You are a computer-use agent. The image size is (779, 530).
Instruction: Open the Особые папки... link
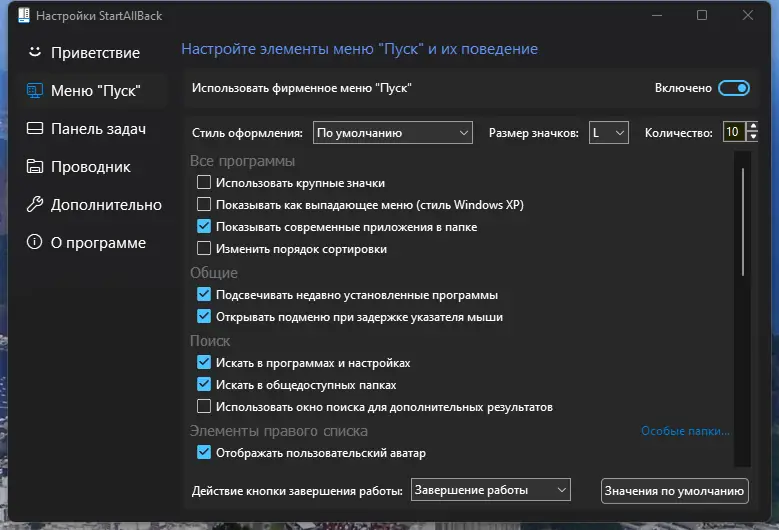pyautogui.click(x=685, y=431)
